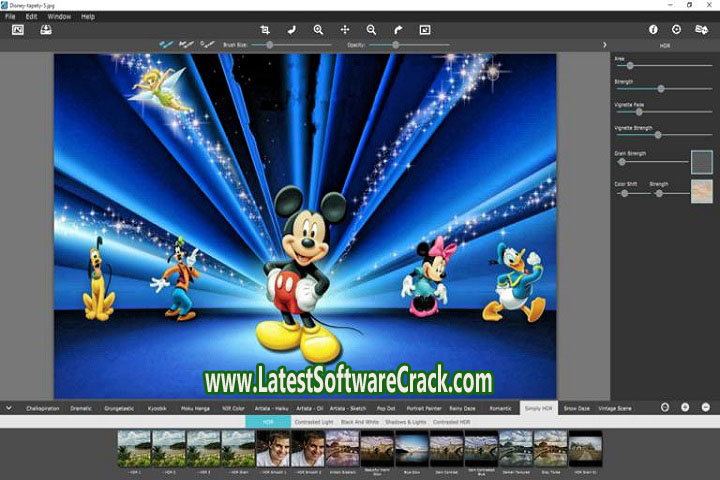The image size is (720, 480).
Task: Select the Snow Daze category
Action: 577,408
